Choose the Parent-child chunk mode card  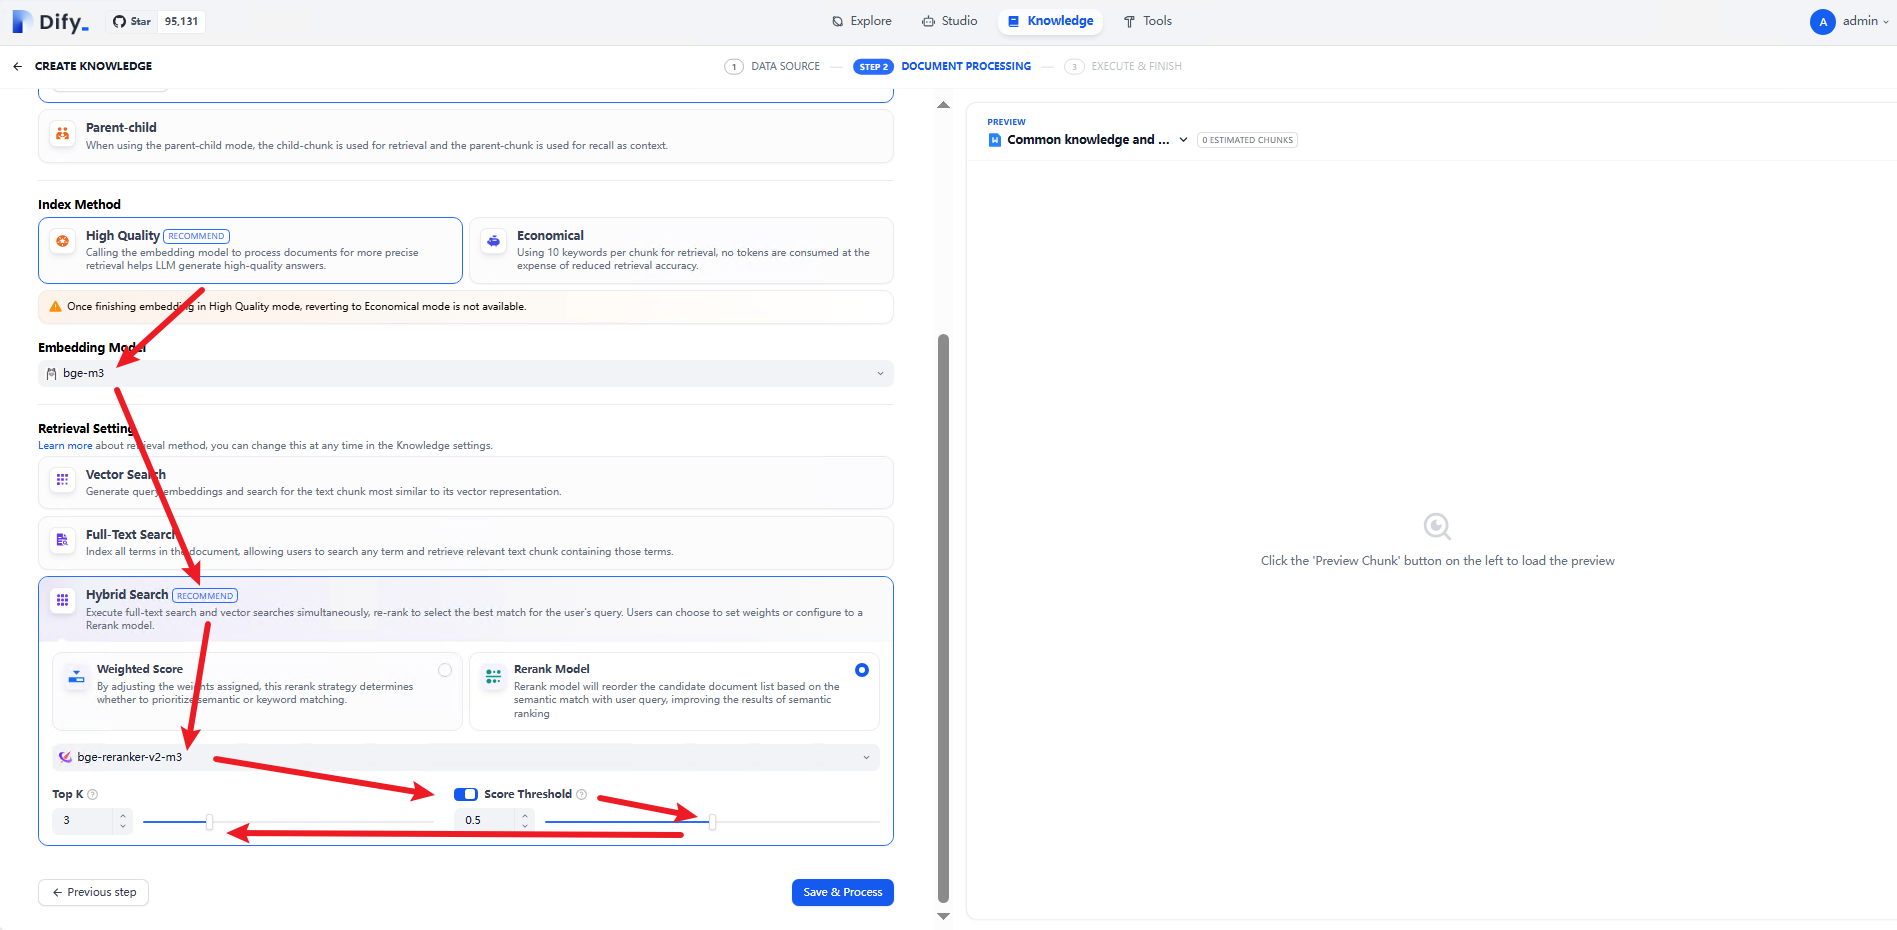[x=466, y=136]
